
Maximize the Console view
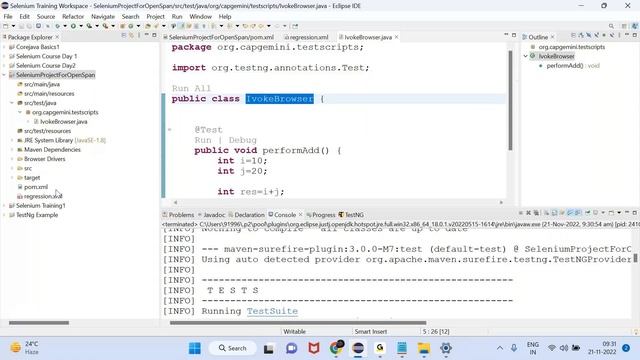635,212
